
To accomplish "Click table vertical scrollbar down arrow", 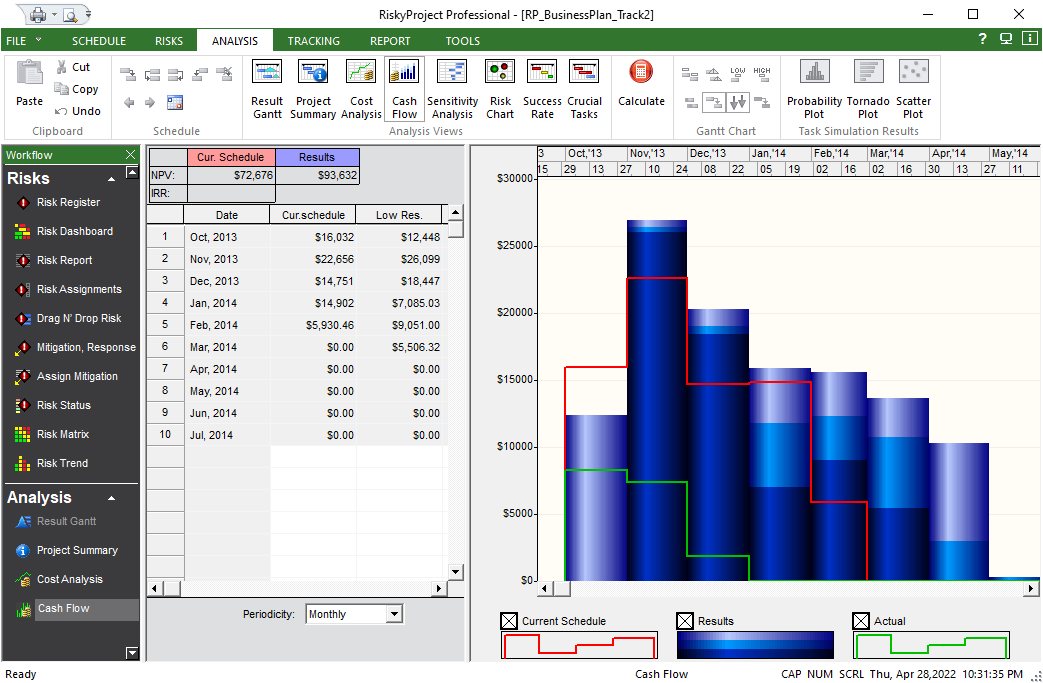I will point(456,571).
